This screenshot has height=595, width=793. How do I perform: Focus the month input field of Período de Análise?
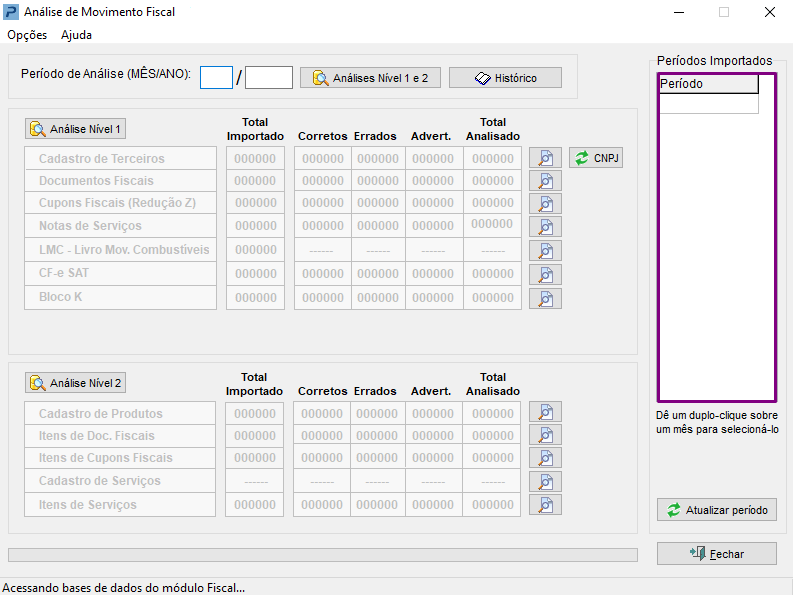click(216, 78)
